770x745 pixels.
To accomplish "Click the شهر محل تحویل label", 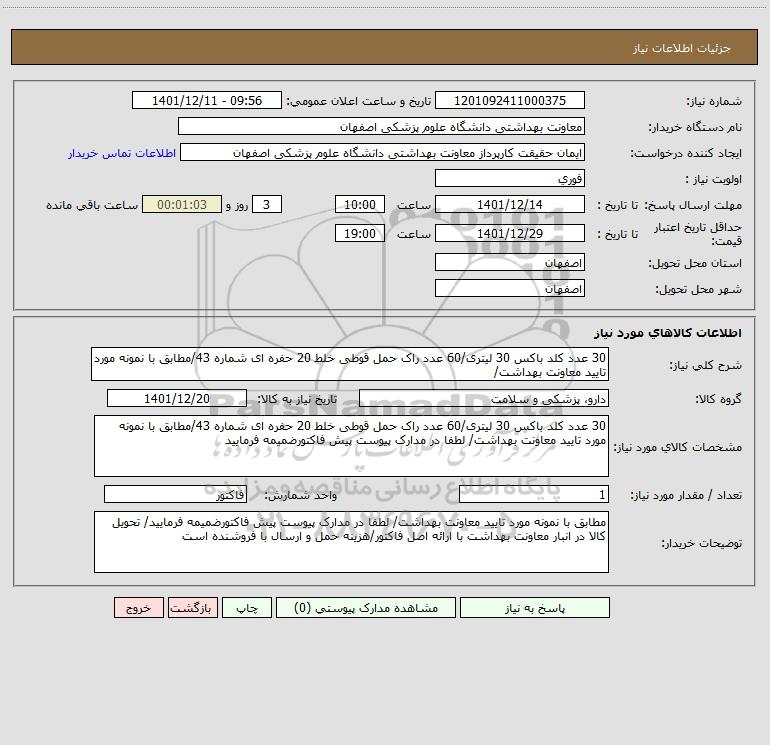I will click(699, 289).
